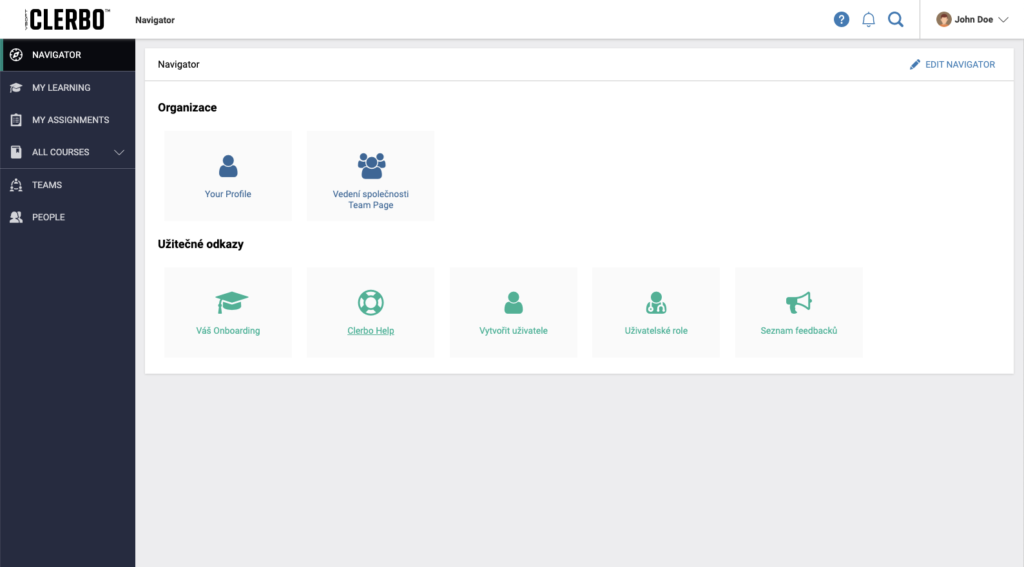The height and width of the screenshot is (567, 1024).
Task: Click the Organizace section heading
Action: point(187,108)
